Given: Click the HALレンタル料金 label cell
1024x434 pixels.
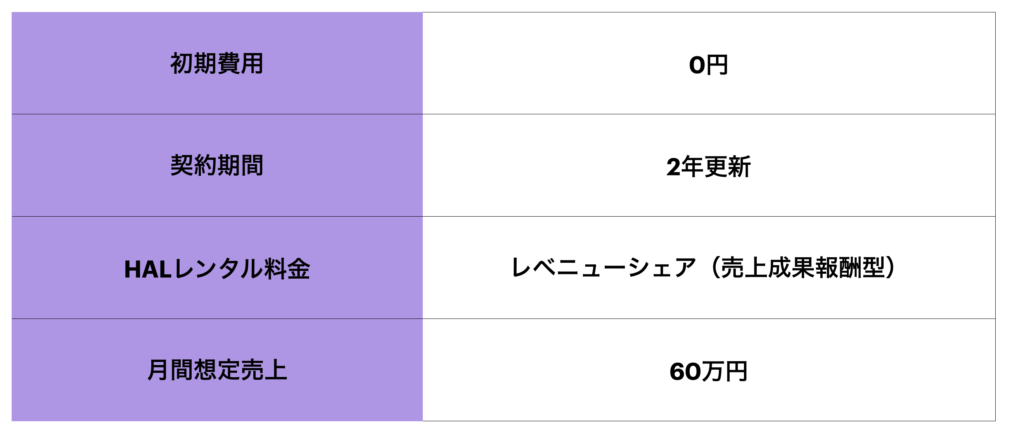Looking at the screenshot, I should point(217,268).
